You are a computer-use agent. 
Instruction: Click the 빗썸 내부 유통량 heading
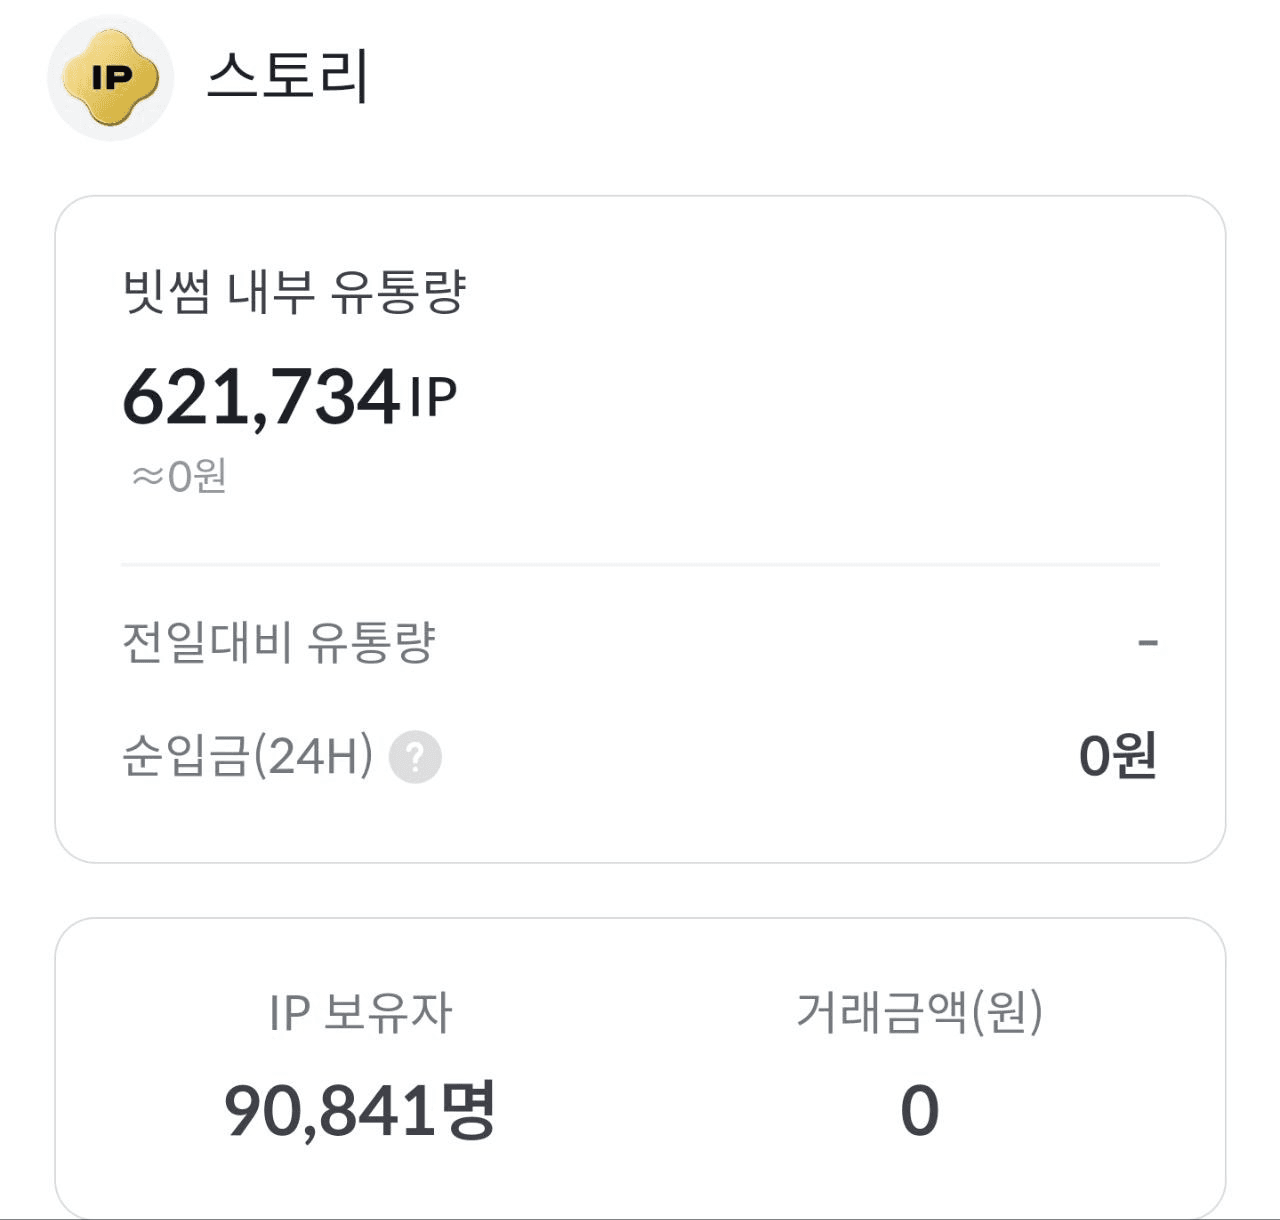pyautogui.click(x=294, y=292)
